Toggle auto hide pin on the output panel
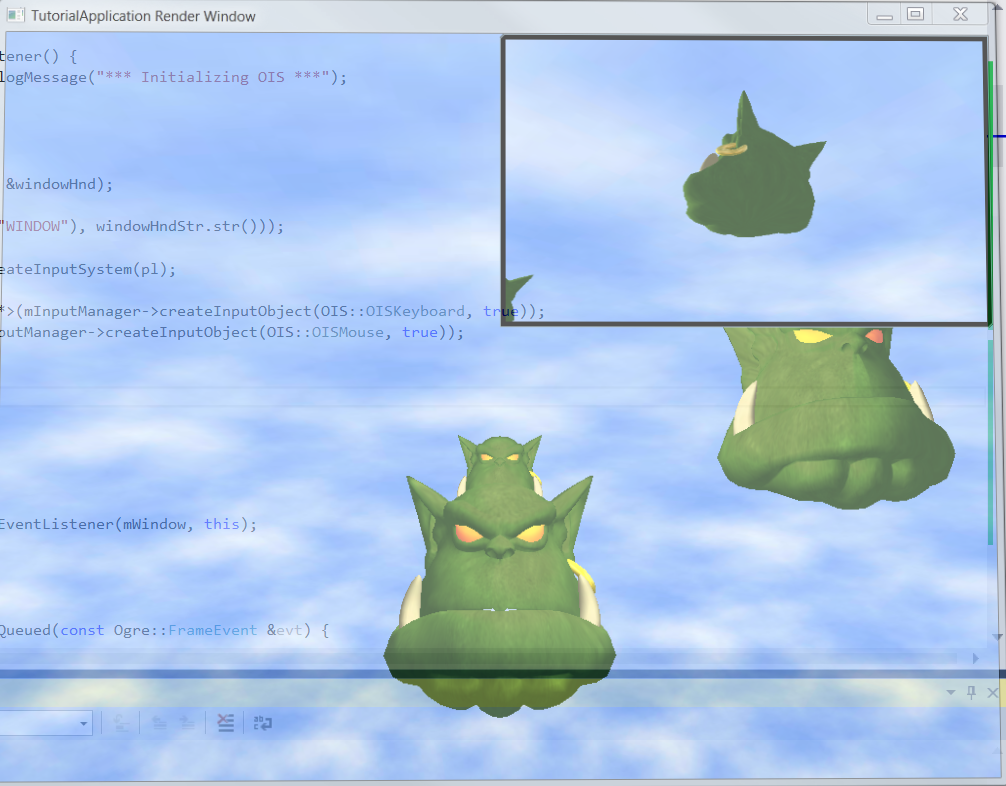The image size is (1006, 786). [971, 692]
